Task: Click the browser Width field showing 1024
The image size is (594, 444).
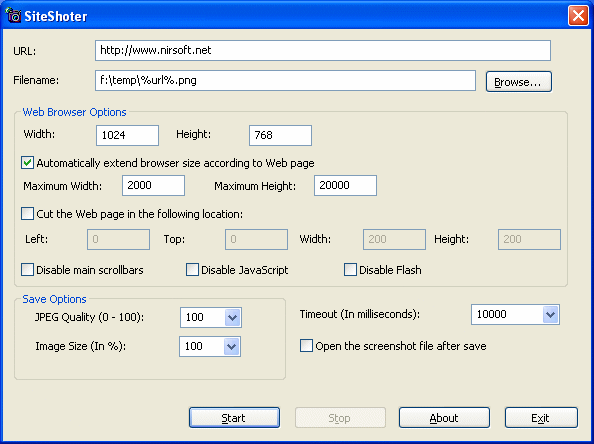Action: pos(127,135)
